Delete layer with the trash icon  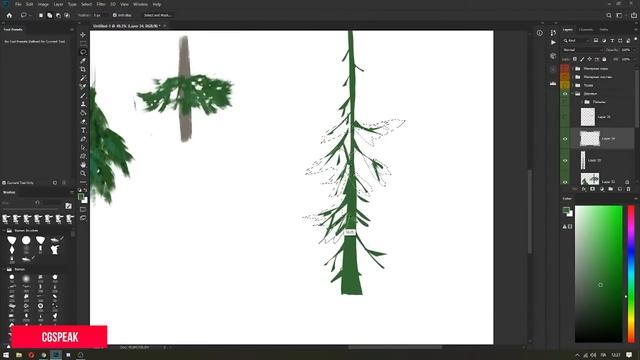tap(628, 189)
